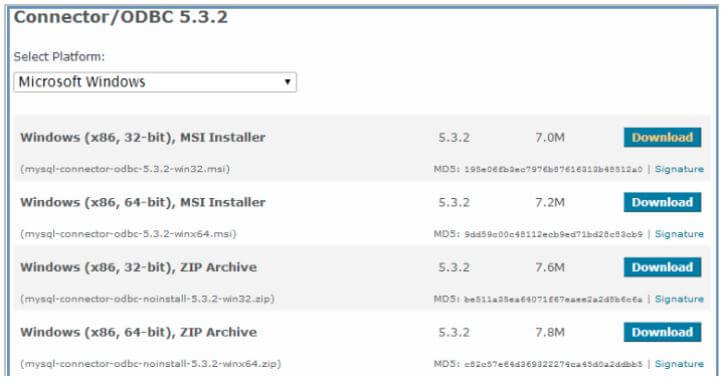Click 'Windows (x86, 64-bit), ZIP Archive' title

(x=138, y=333)
